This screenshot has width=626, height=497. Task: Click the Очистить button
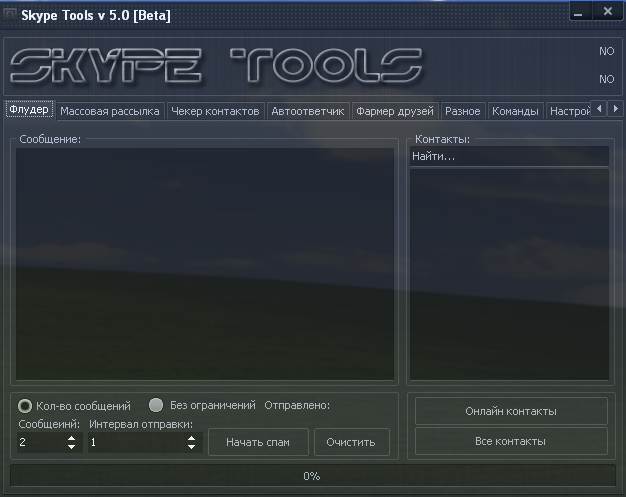coord(351,442)
